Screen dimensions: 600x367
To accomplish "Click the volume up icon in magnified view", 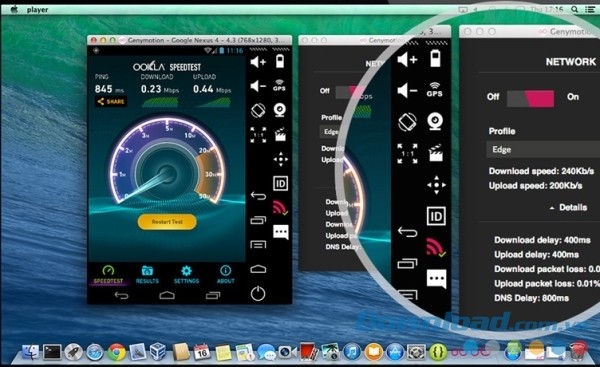I will click(407, 60).
